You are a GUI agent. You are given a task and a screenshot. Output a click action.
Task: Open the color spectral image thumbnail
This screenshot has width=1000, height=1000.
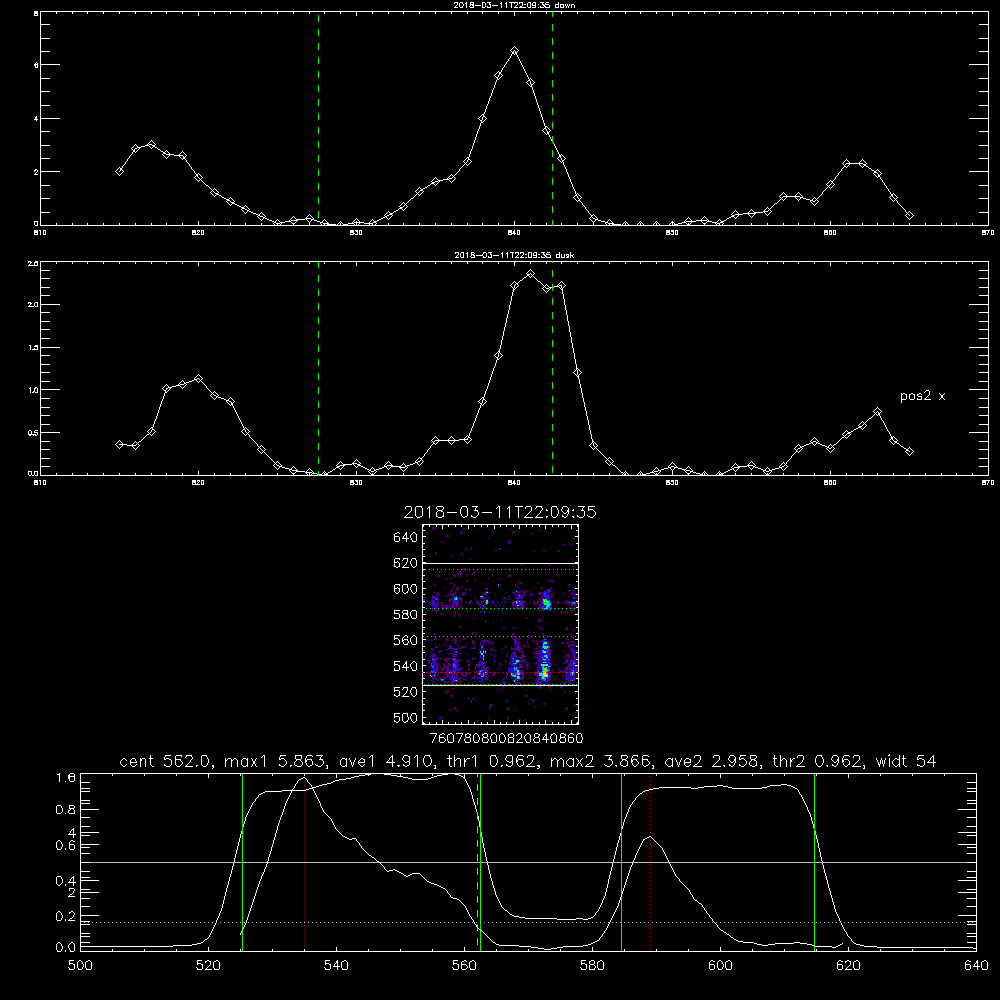pos(501,624)
